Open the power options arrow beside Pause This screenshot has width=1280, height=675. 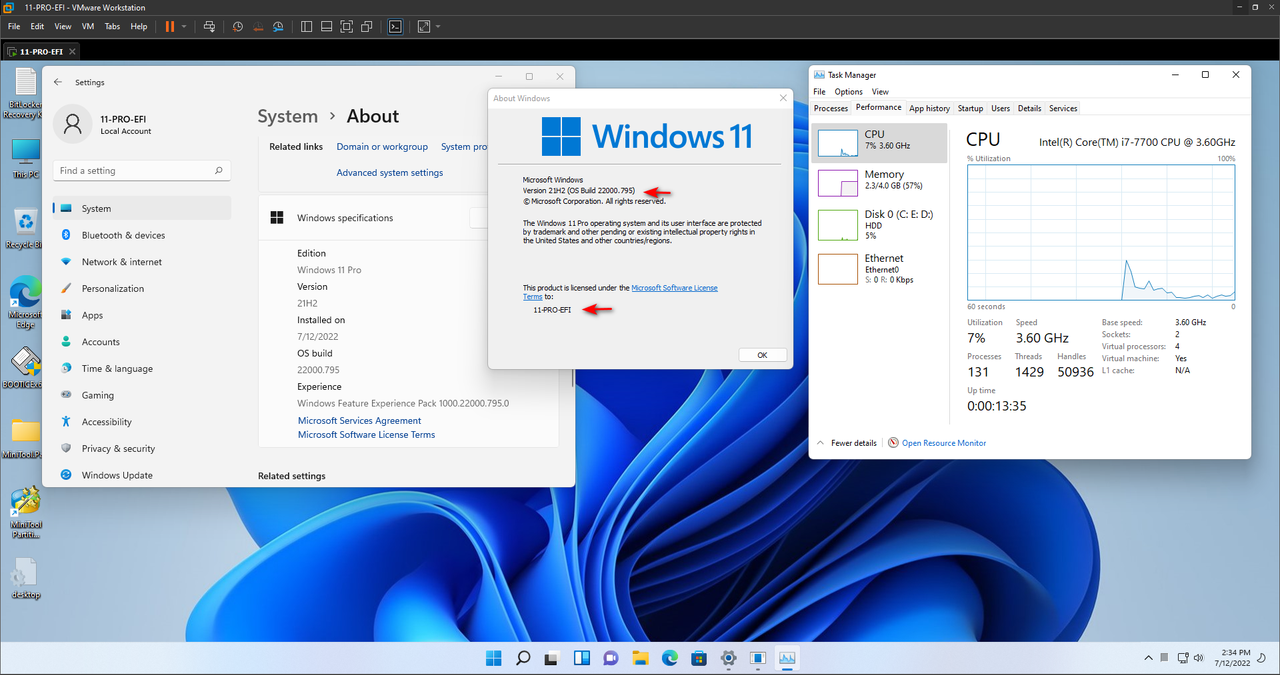tap(184, 26)
